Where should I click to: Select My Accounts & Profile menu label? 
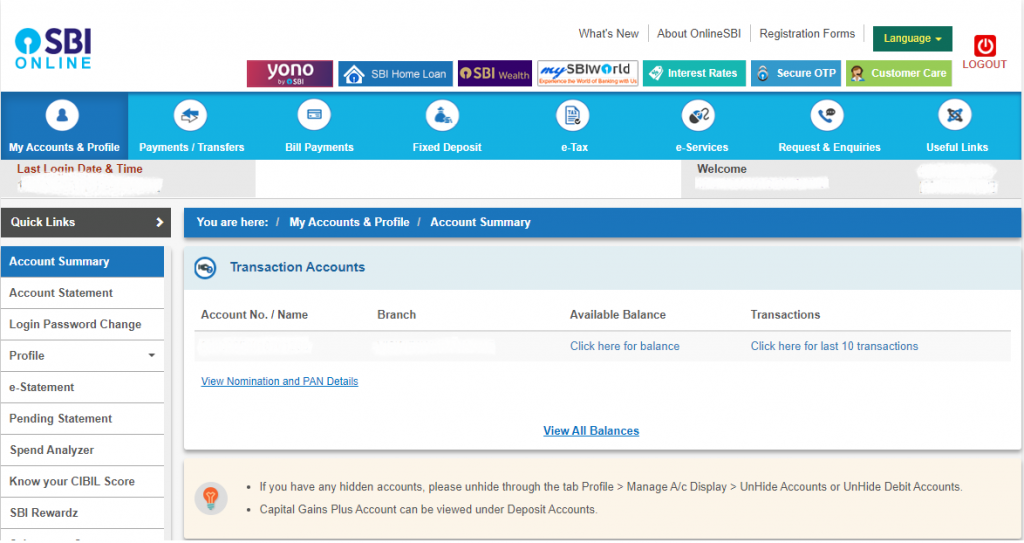coord(64,148)
